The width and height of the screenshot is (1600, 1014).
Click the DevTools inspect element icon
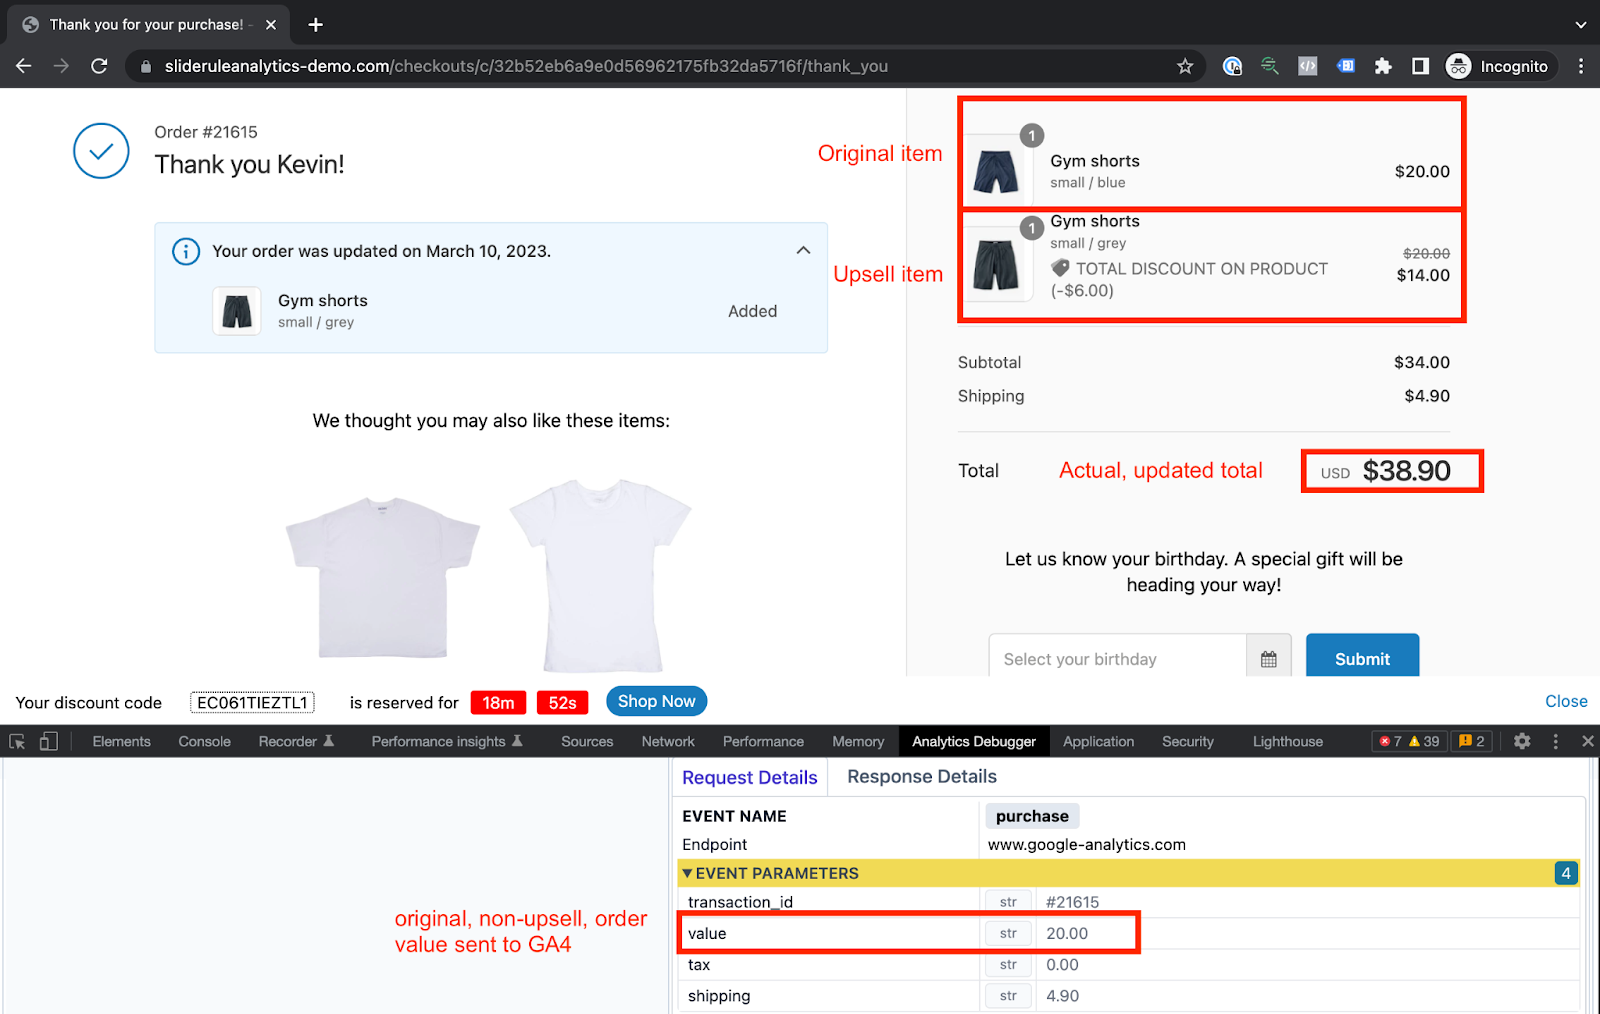pos(17,741)
